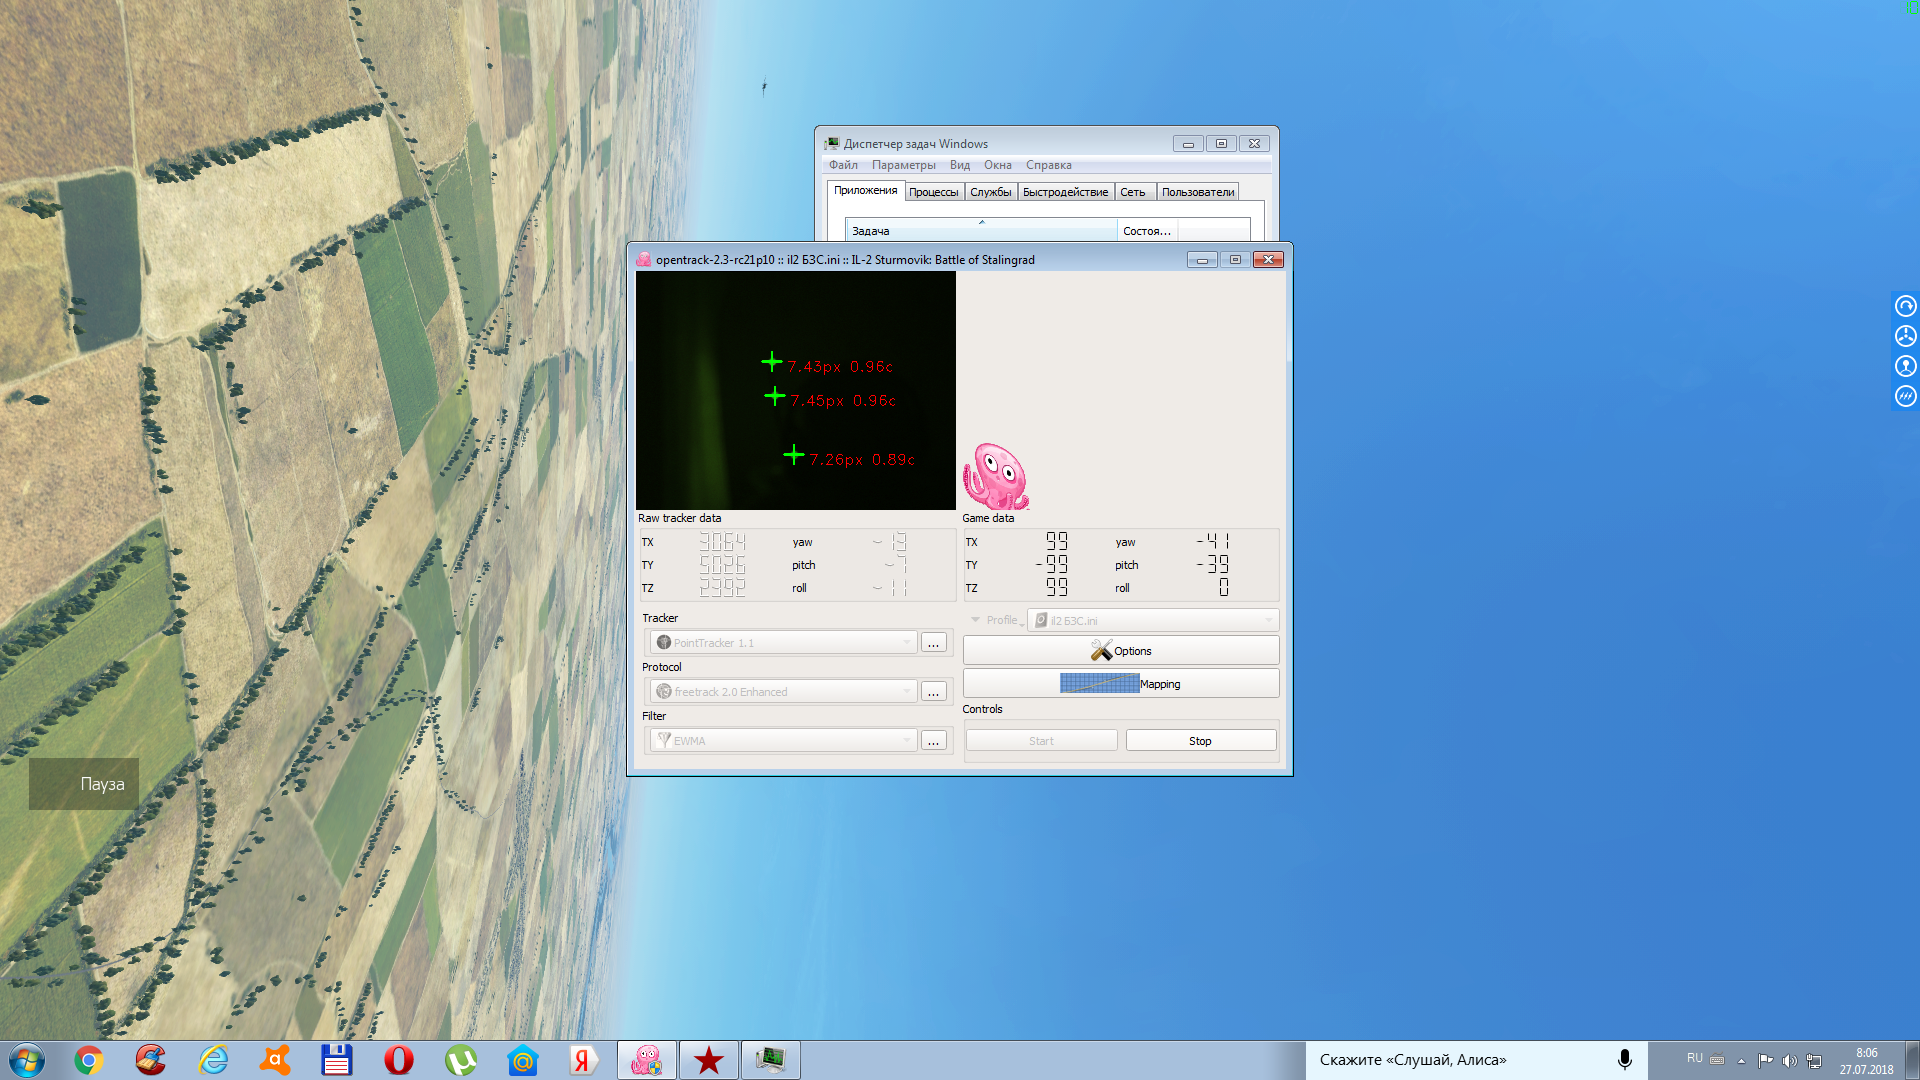Open Avast antivirus from the taskbar
Screen dimensions: 1920x1080
pyautogui.click(x=275, y=1060)
